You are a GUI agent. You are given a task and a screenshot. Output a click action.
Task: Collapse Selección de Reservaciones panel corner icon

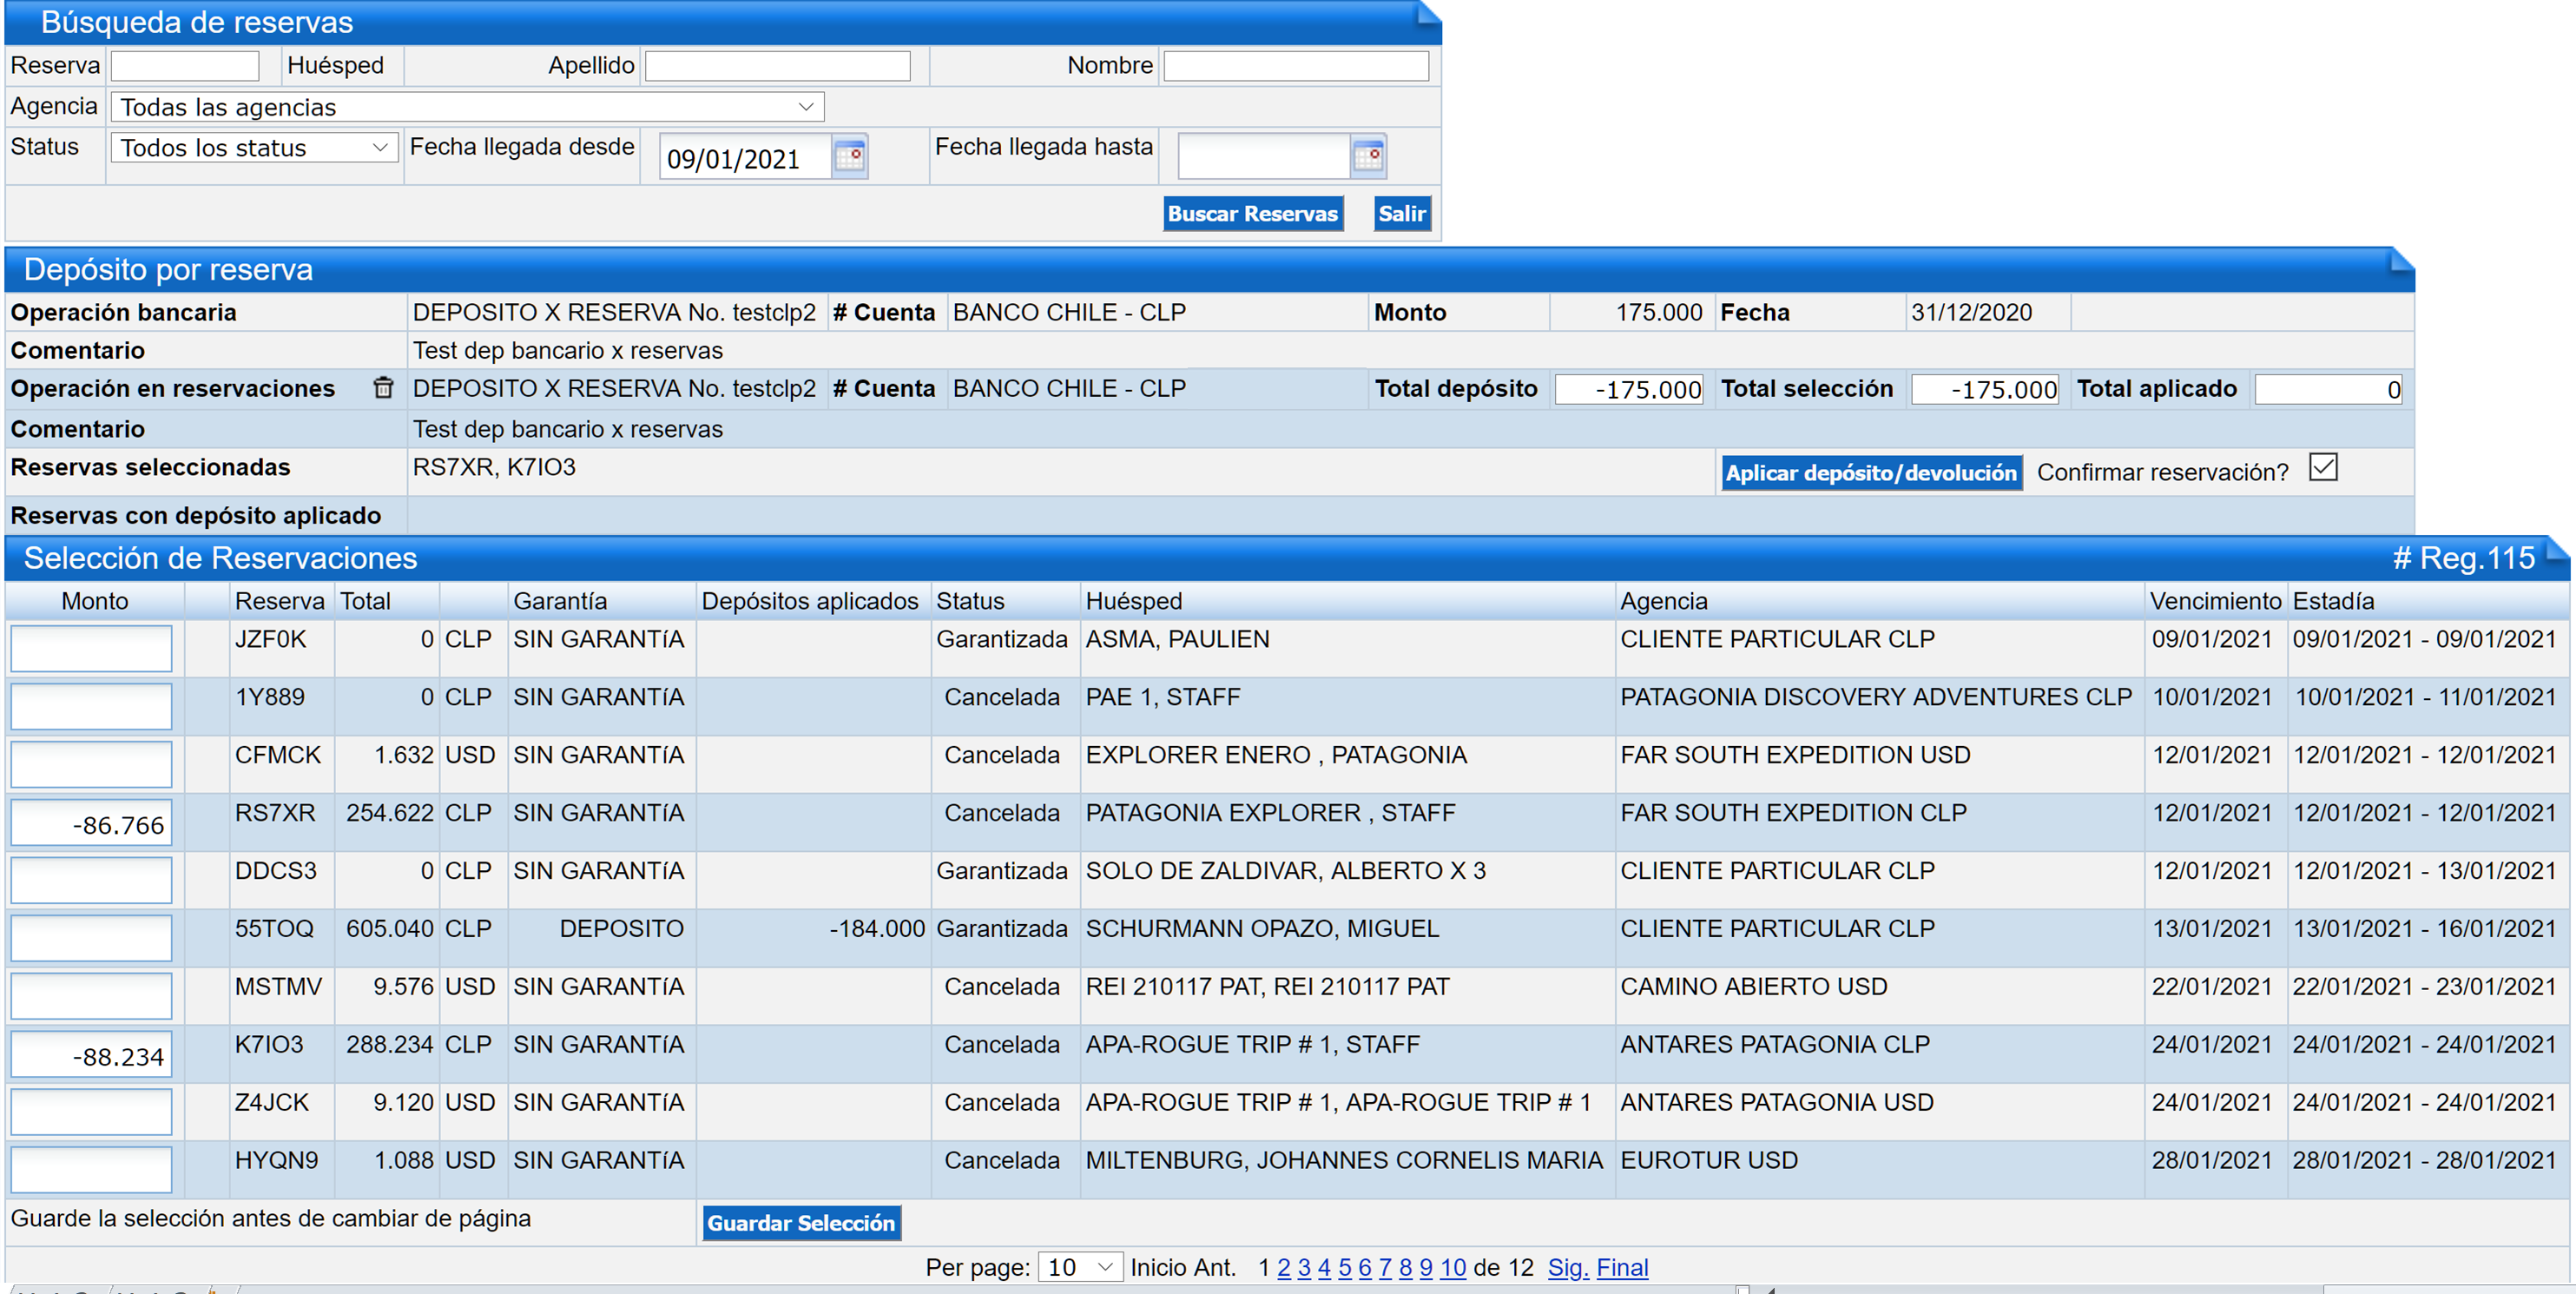point(2556,550)
